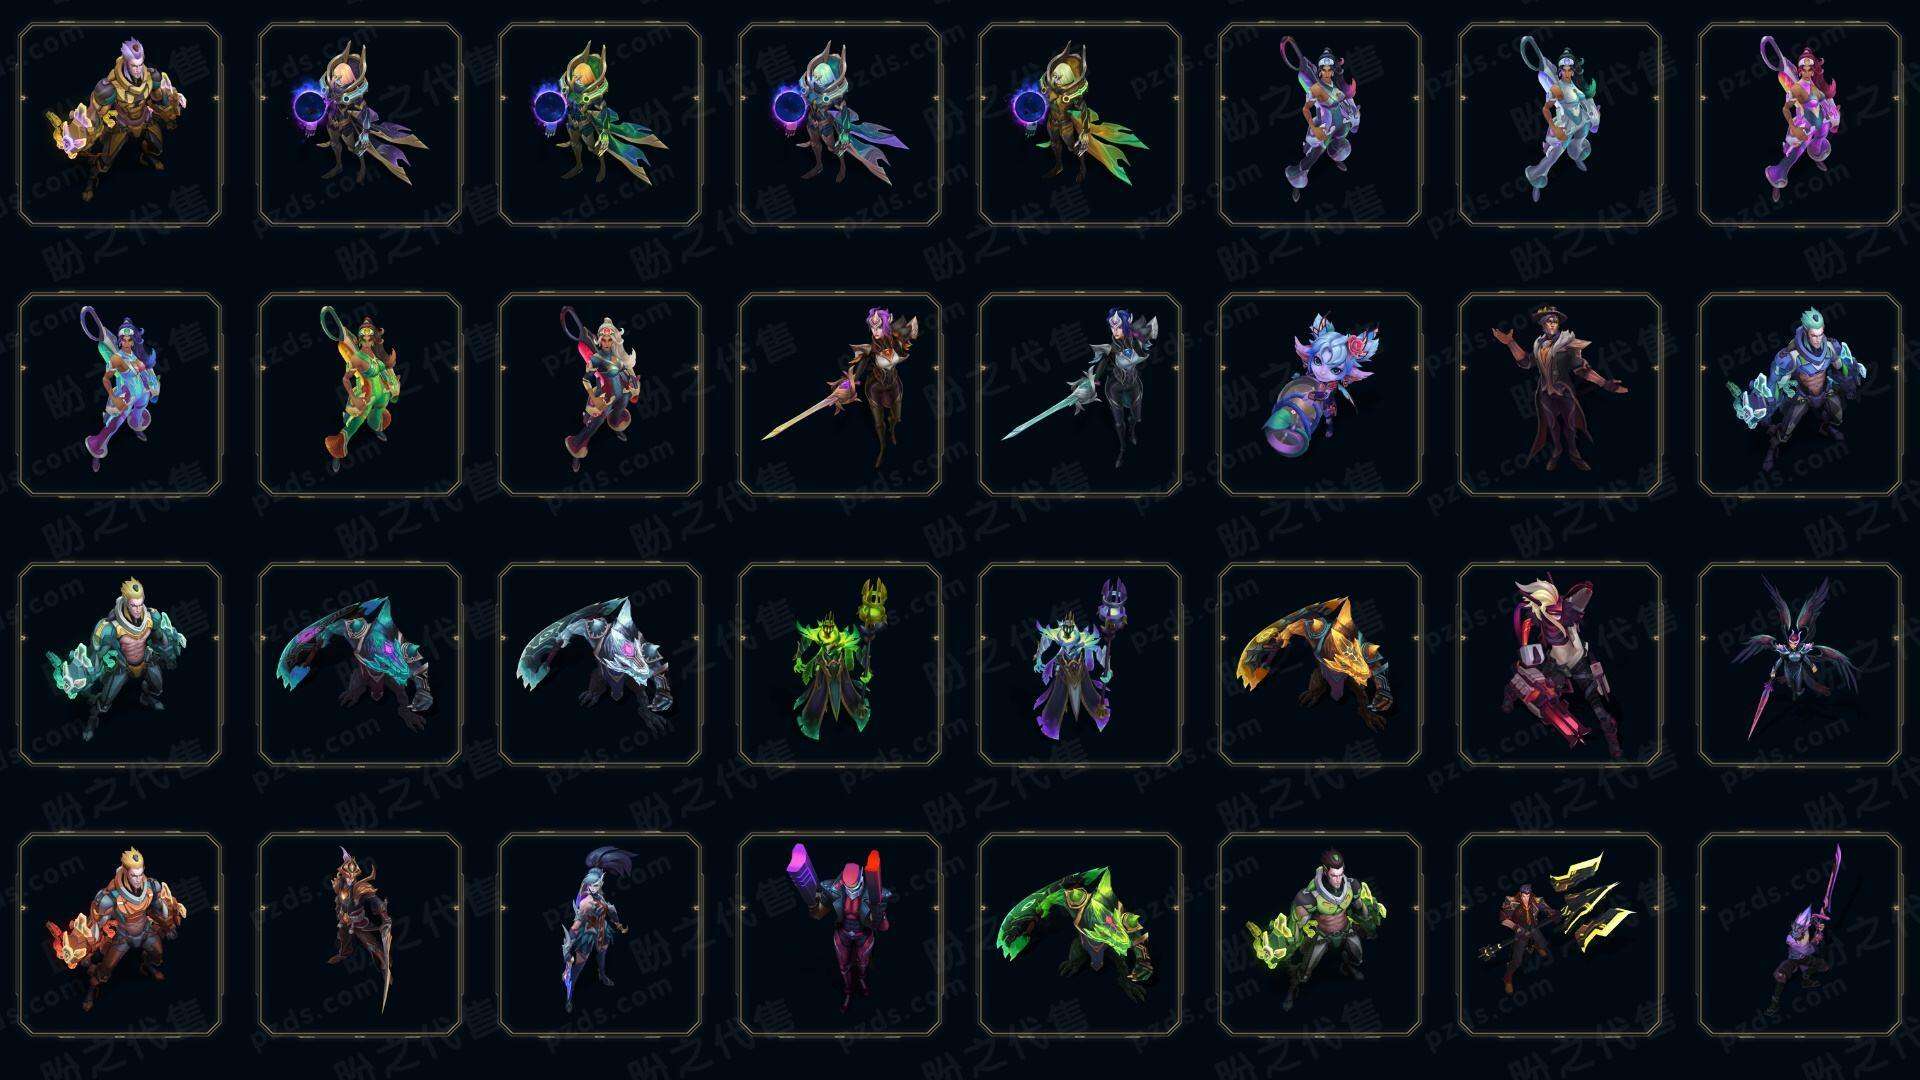Select the neon green beast skin
The height and width of the screenshot is (1080, 1920).
click(1080, 934)
